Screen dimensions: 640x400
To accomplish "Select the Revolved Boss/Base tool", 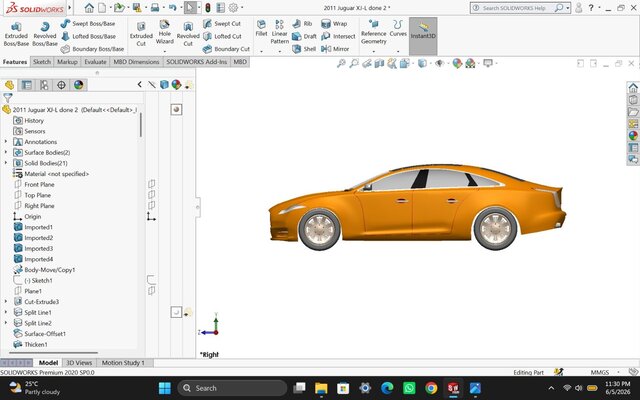I will tap(44, 34).
